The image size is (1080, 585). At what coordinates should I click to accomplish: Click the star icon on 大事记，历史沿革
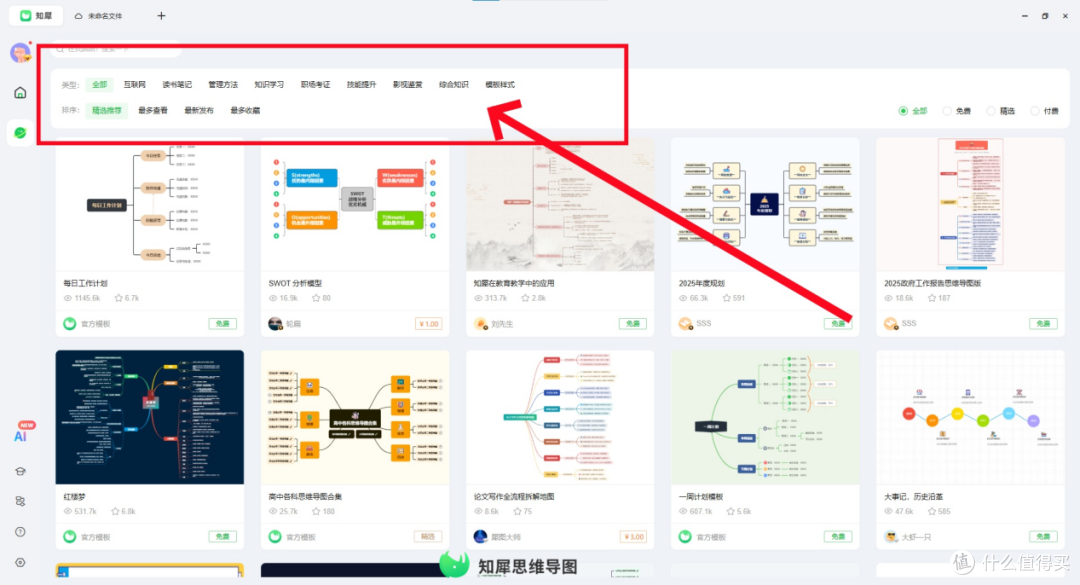932,511
